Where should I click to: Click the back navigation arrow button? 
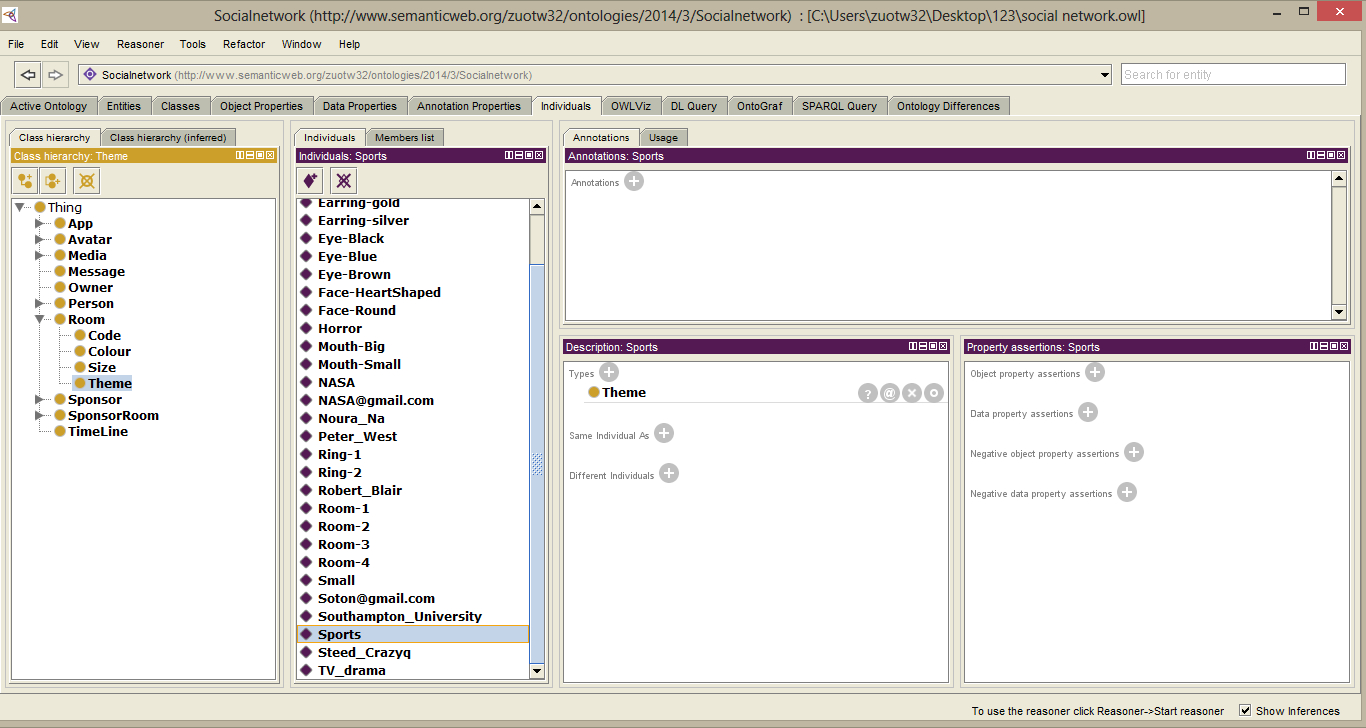point(28,75)
